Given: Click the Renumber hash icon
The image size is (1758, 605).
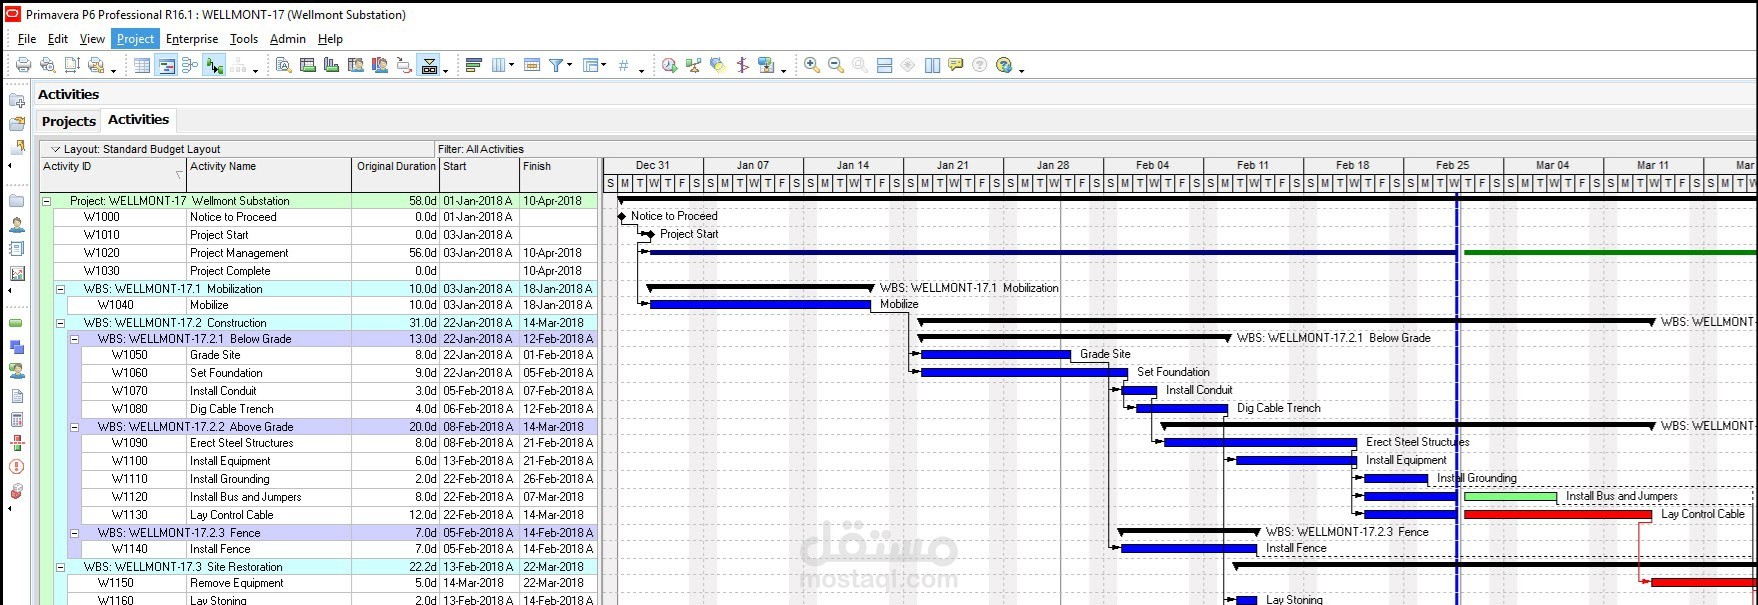Looking at the screenshot, I should coord(623,65).
